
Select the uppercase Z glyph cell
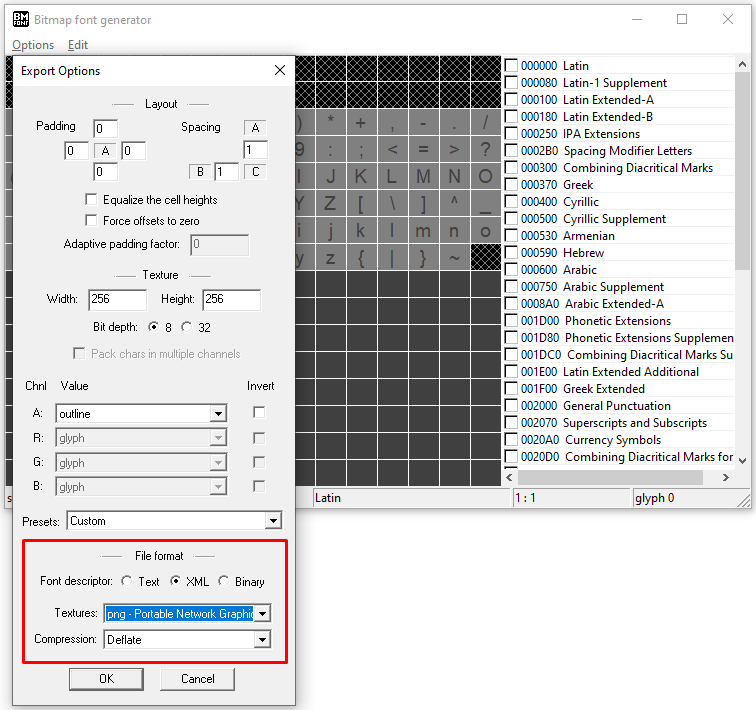tap(330, 203)
